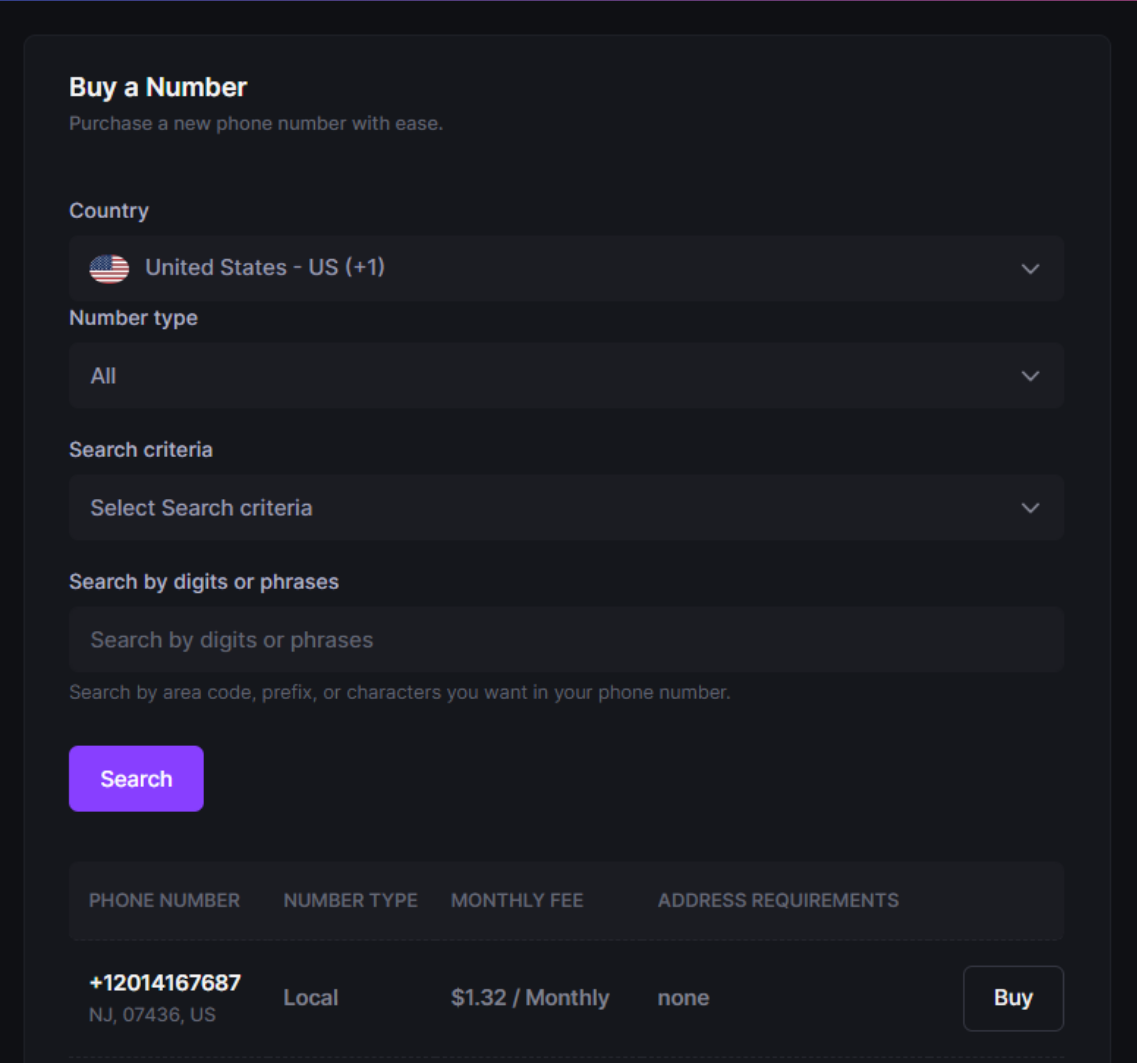The image size is (1137, 1063).
Task: Select the United States - US (+1) country field
Action: tap(265, 268)
